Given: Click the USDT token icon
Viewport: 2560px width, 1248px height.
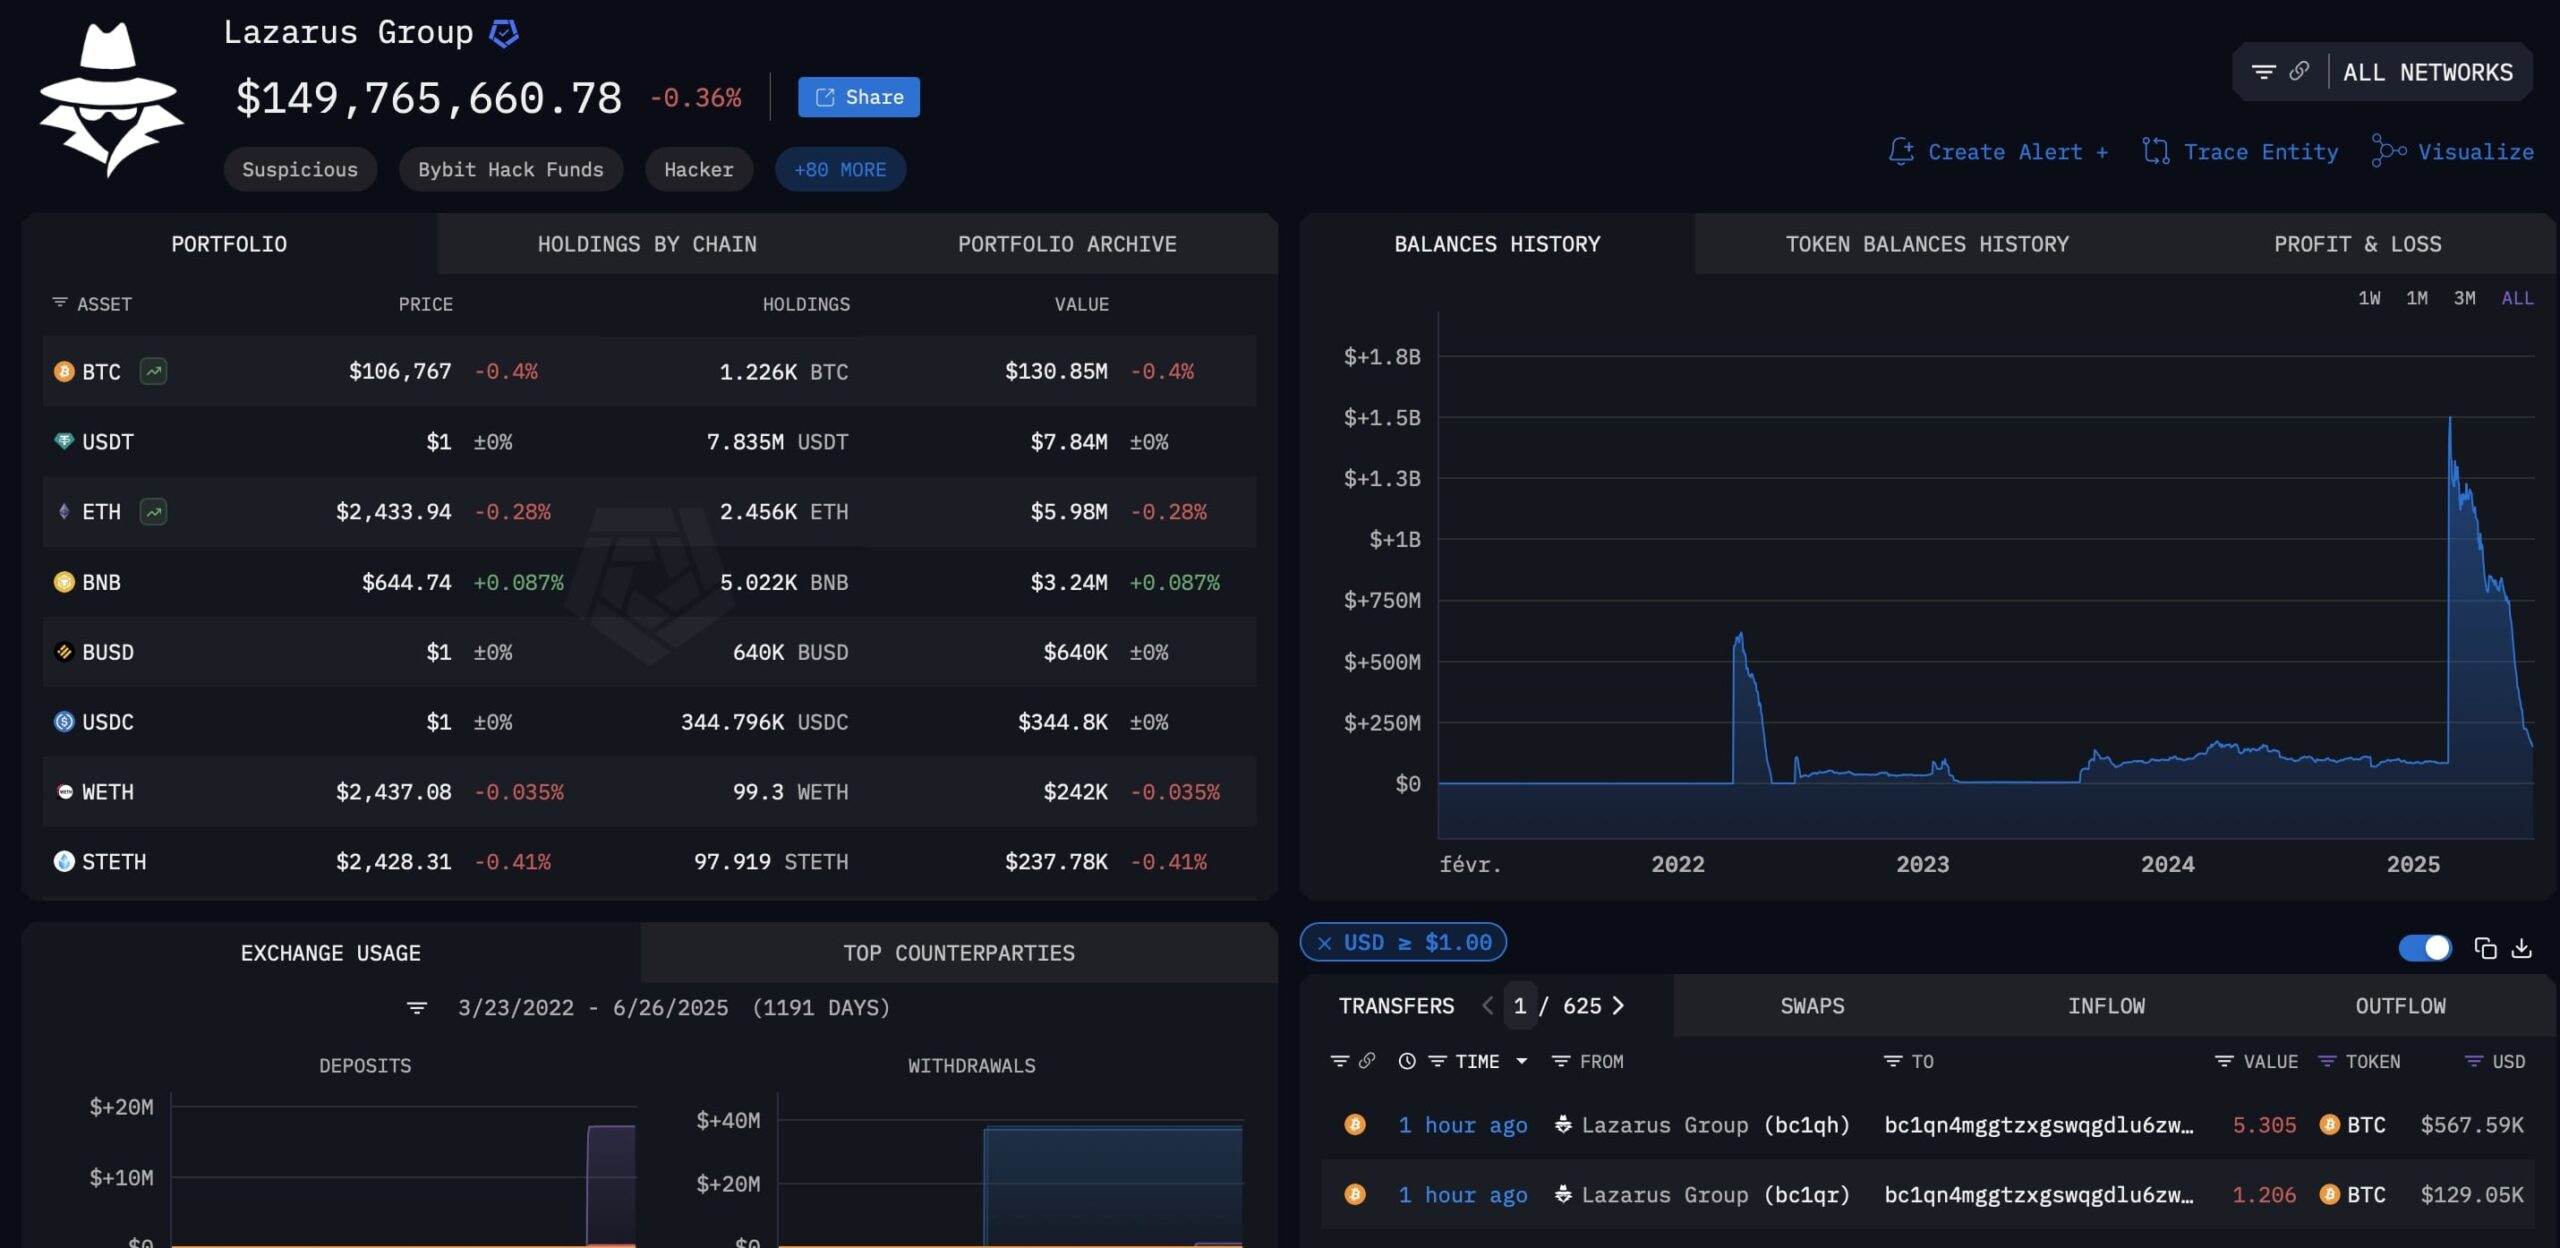Looking at the screenshot, I should tap(64, 441).
